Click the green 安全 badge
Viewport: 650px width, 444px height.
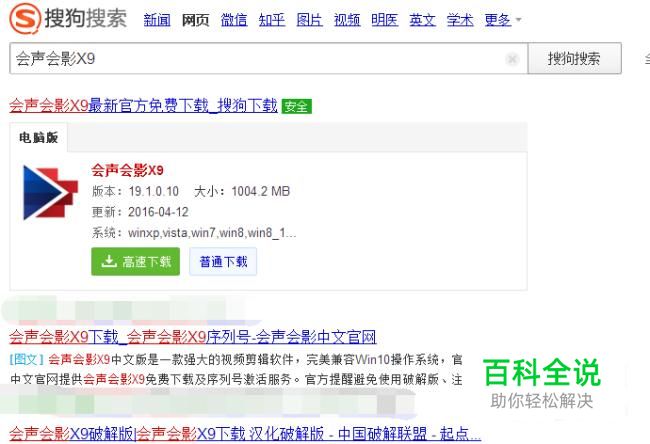pos(296,106)
